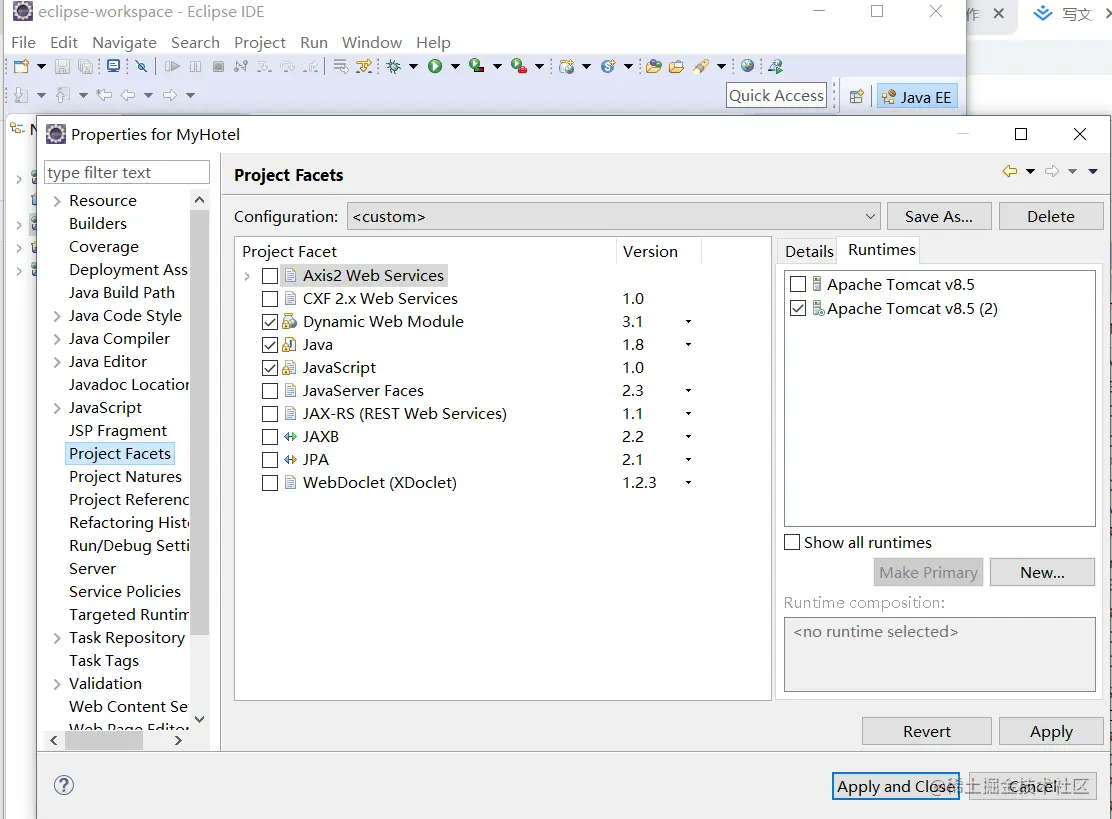The image size is (1112, 819).
Task: Click the Open Web Browser globe icon
Action: 747,66
